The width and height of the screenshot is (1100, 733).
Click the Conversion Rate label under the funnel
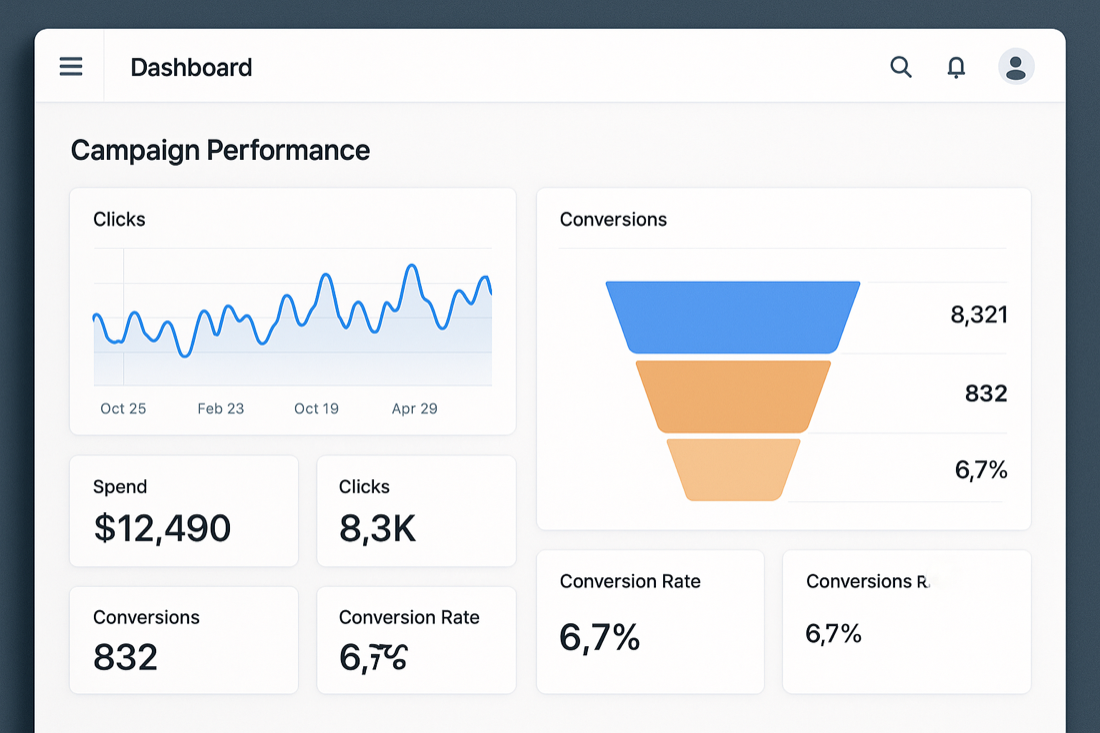(630, 581)
